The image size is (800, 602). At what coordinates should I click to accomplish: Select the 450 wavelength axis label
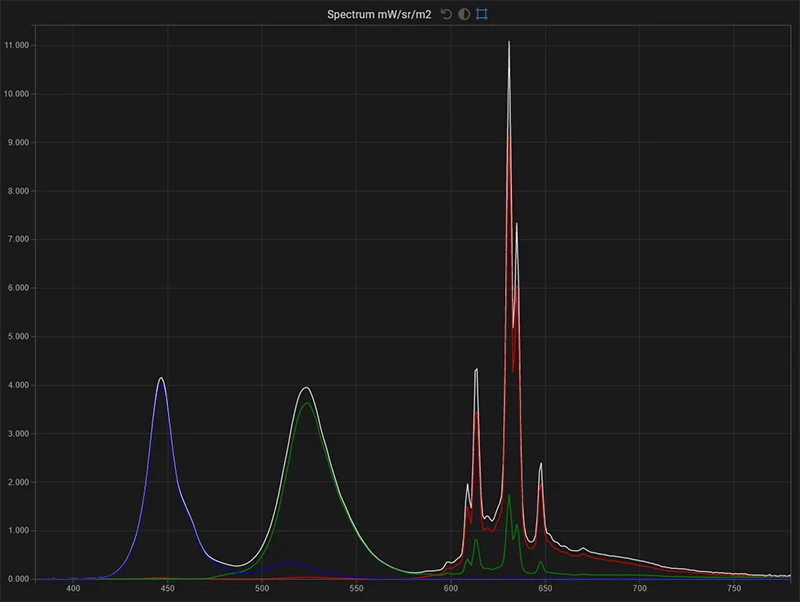tap(167, 590)
